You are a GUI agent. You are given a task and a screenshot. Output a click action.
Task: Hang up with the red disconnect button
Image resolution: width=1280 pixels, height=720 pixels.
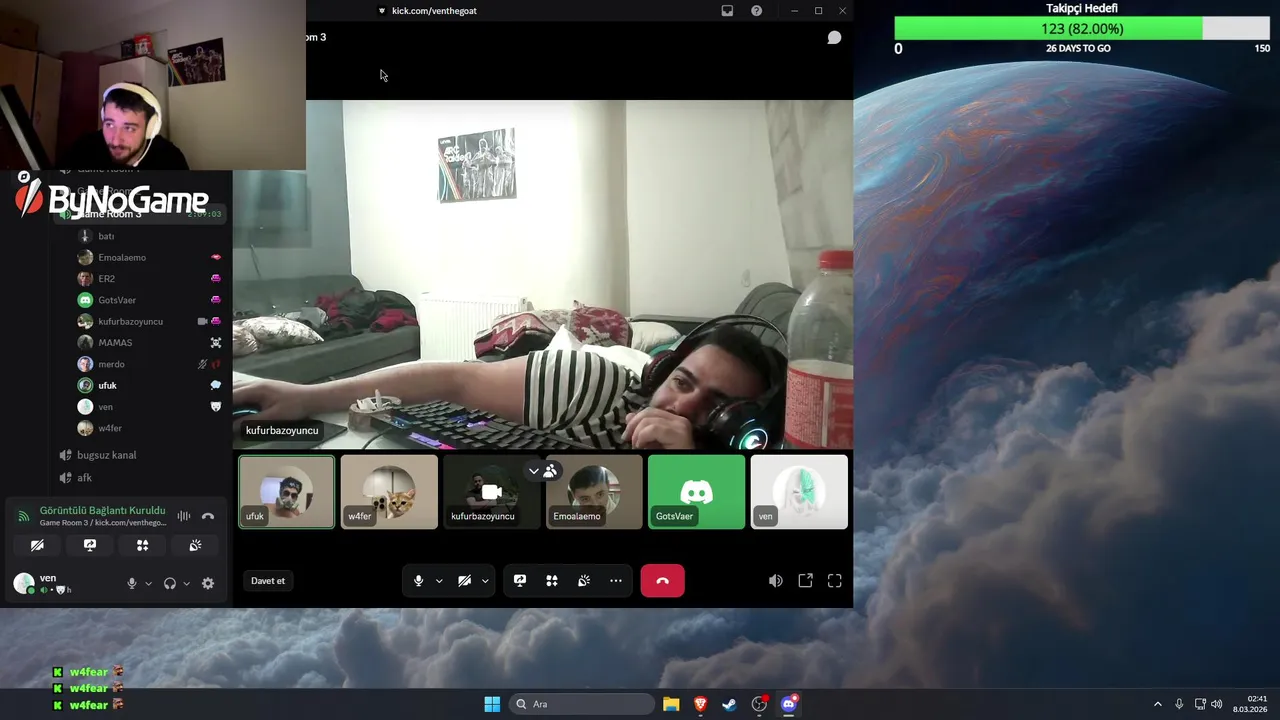click(662, 581)
